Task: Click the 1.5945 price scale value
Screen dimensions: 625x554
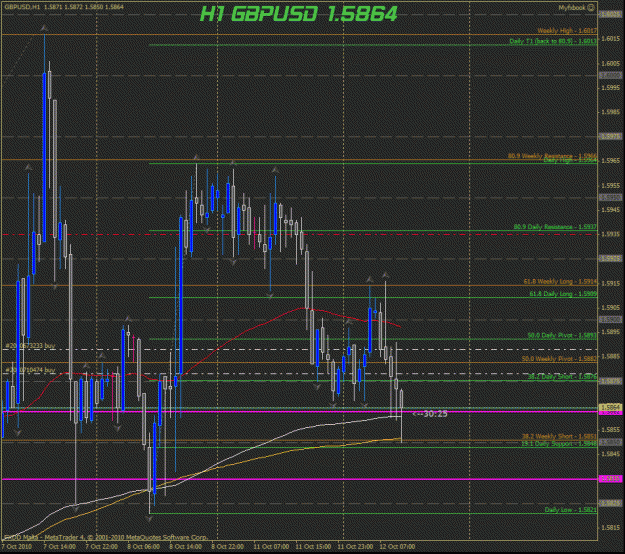Action: click(610, 210)
